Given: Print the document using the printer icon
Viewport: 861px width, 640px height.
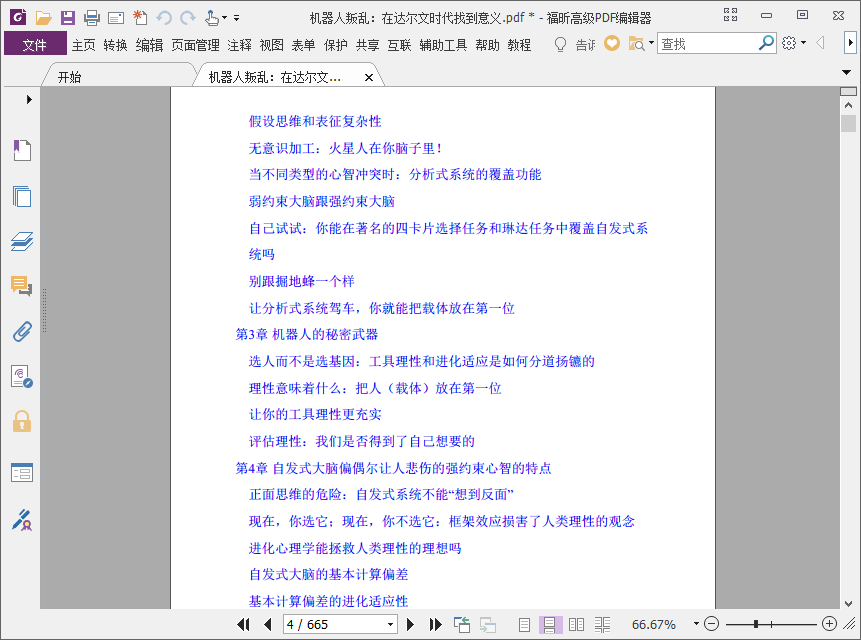Looking at the screenshot, I should [92, 18].
